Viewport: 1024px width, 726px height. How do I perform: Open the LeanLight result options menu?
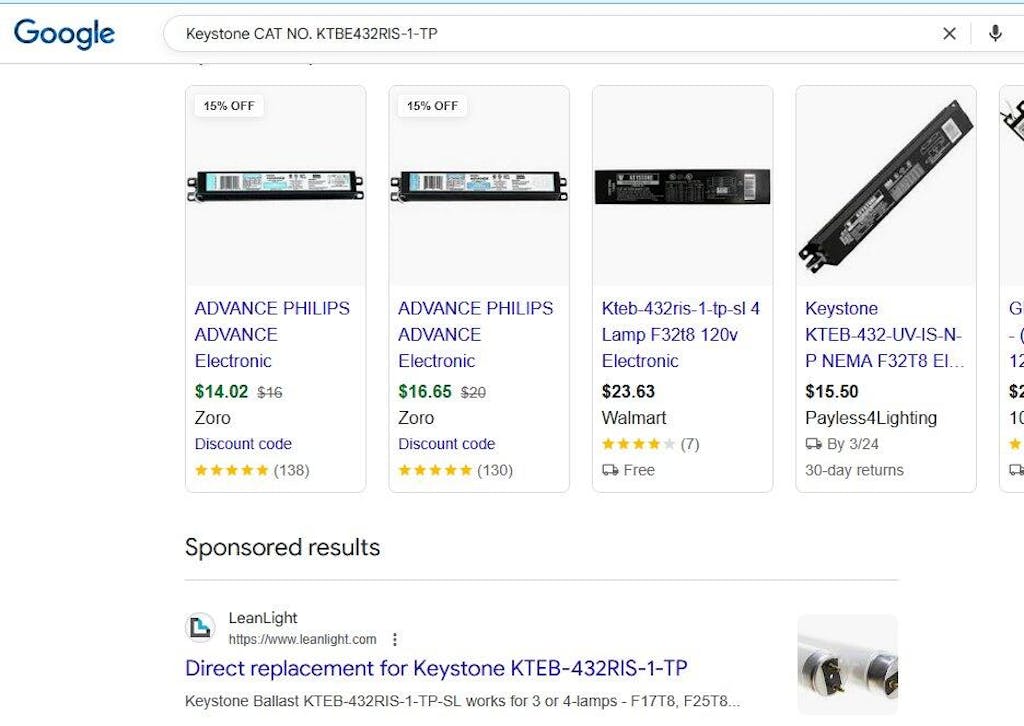(395, 640)
